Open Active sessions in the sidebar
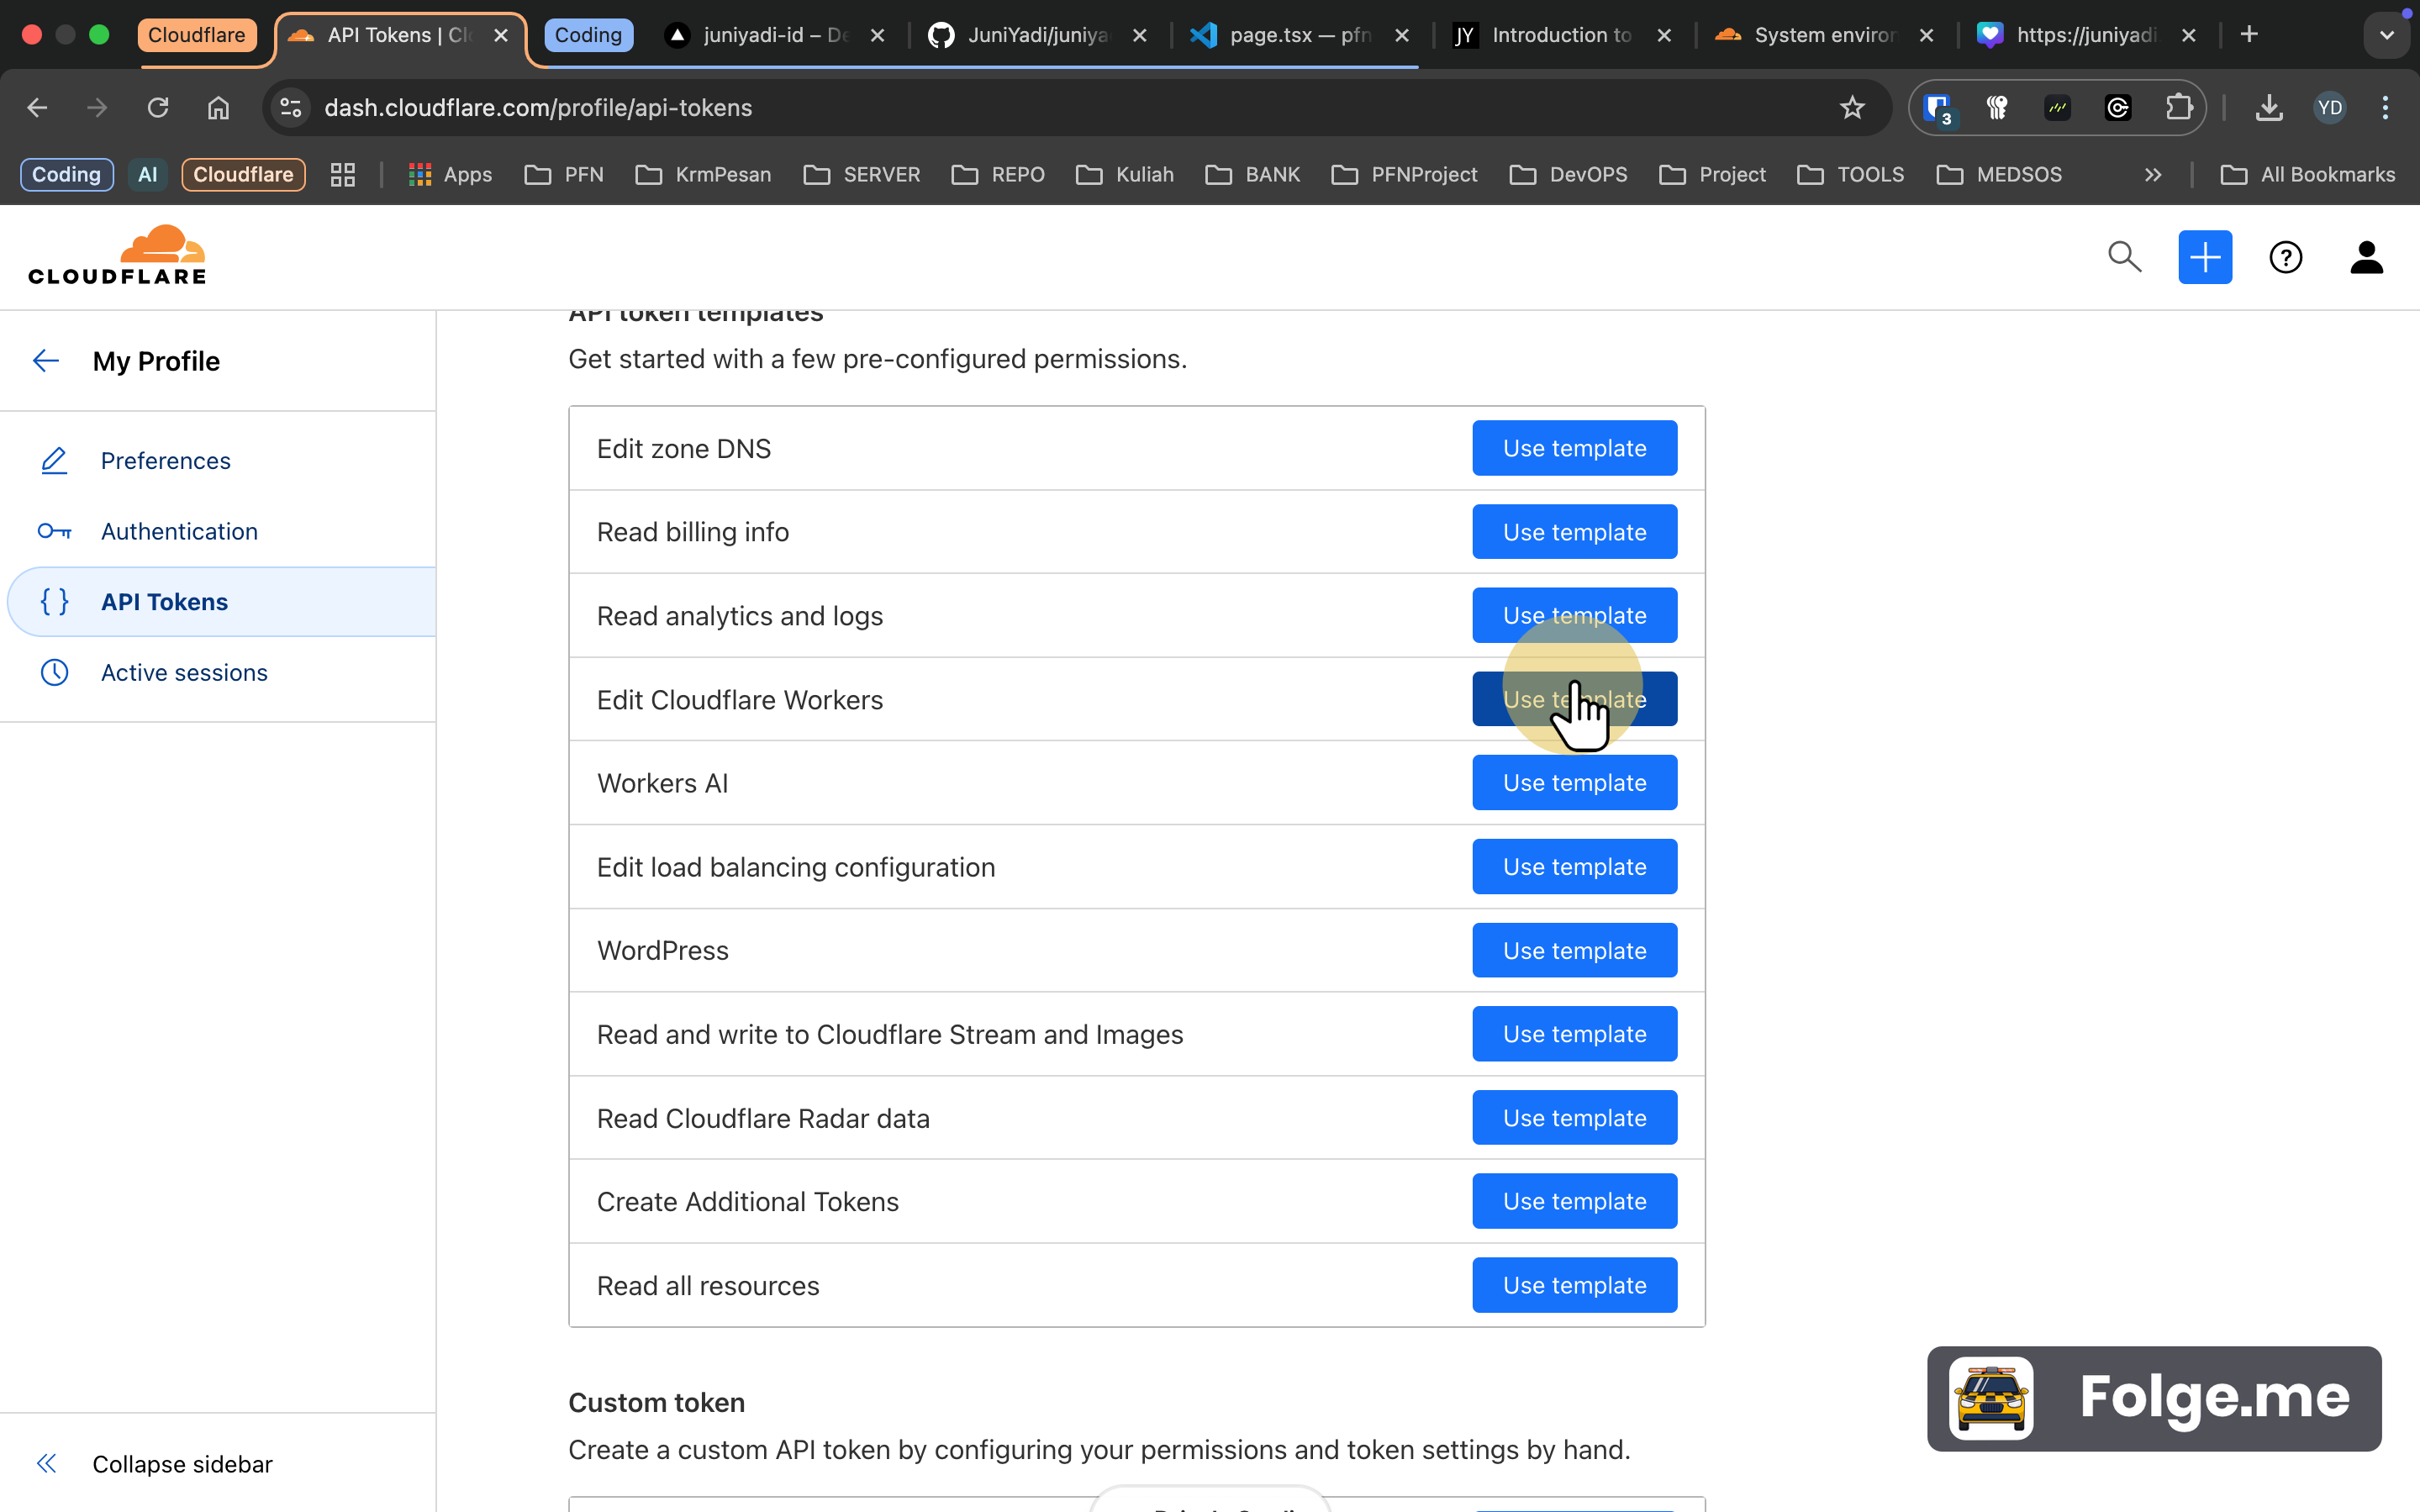The image size is (2420, 1512). coord(184,672)
